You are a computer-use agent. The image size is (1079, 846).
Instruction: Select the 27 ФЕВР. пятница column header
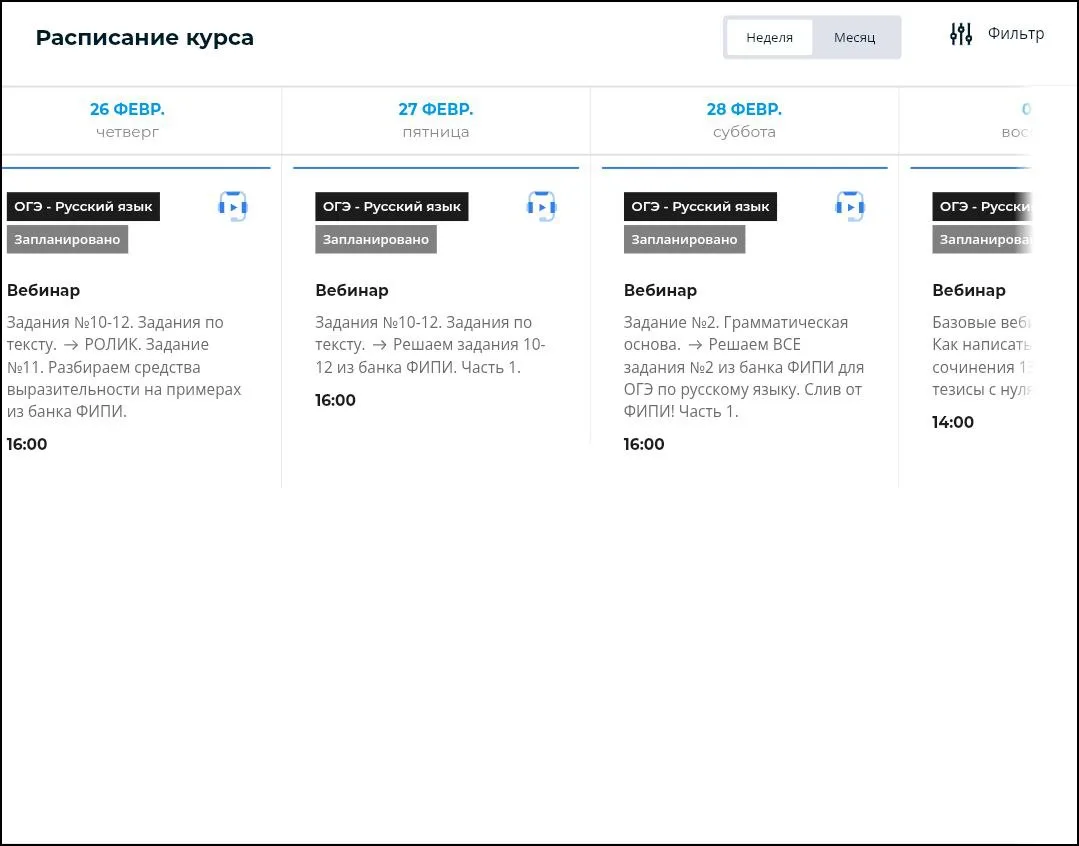pos(435,120)
